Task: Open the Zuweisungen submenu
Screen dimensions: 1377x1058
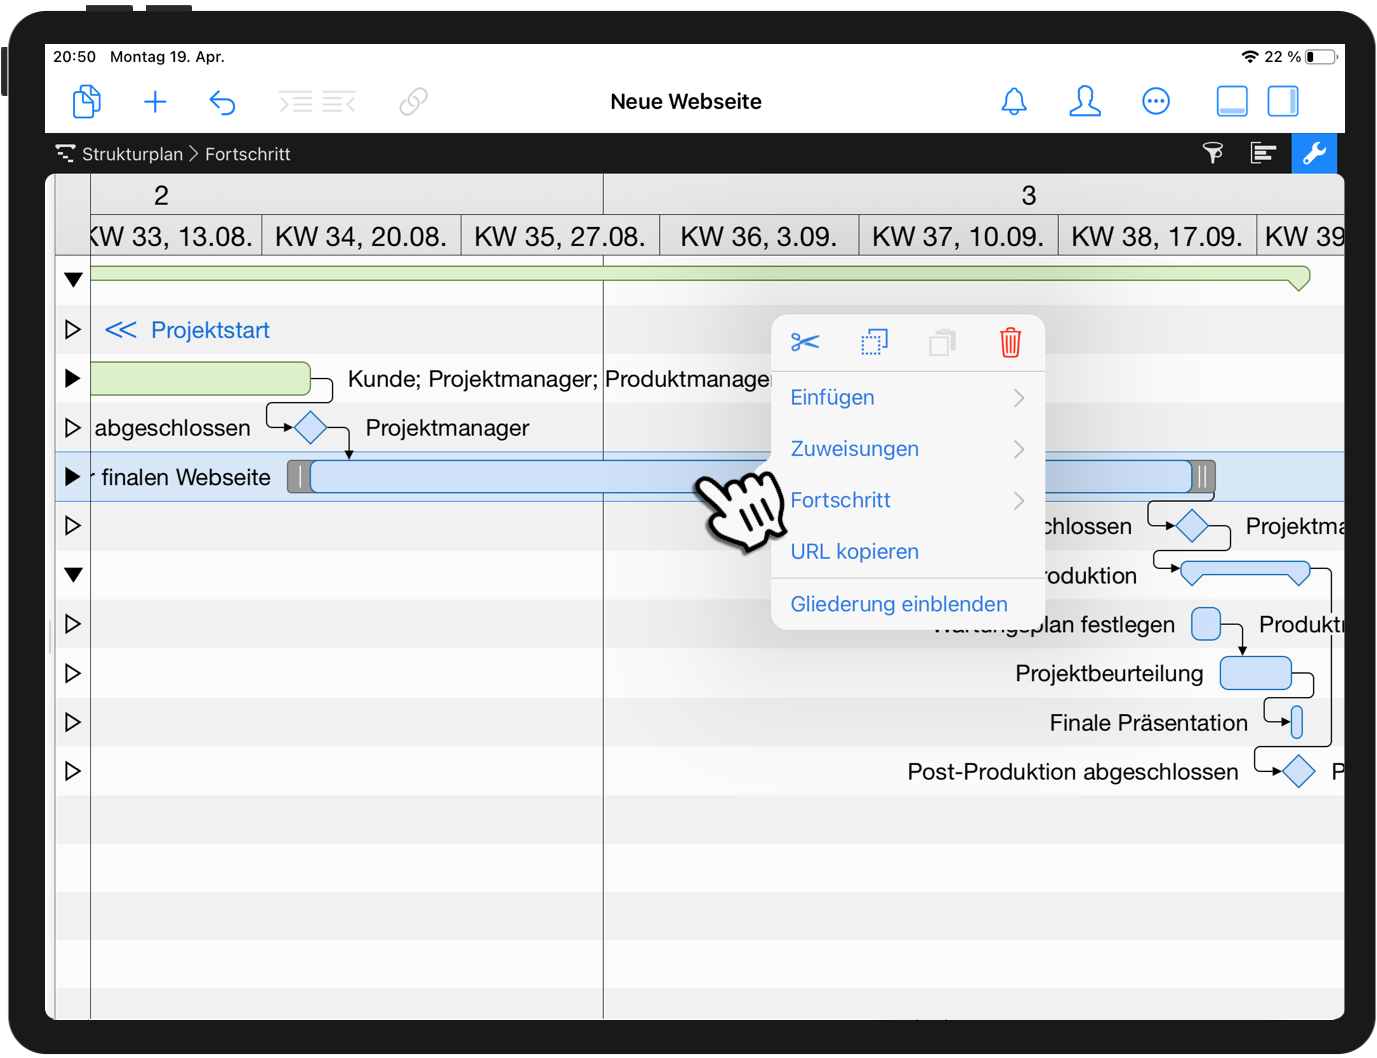Action: coord(855,448)
